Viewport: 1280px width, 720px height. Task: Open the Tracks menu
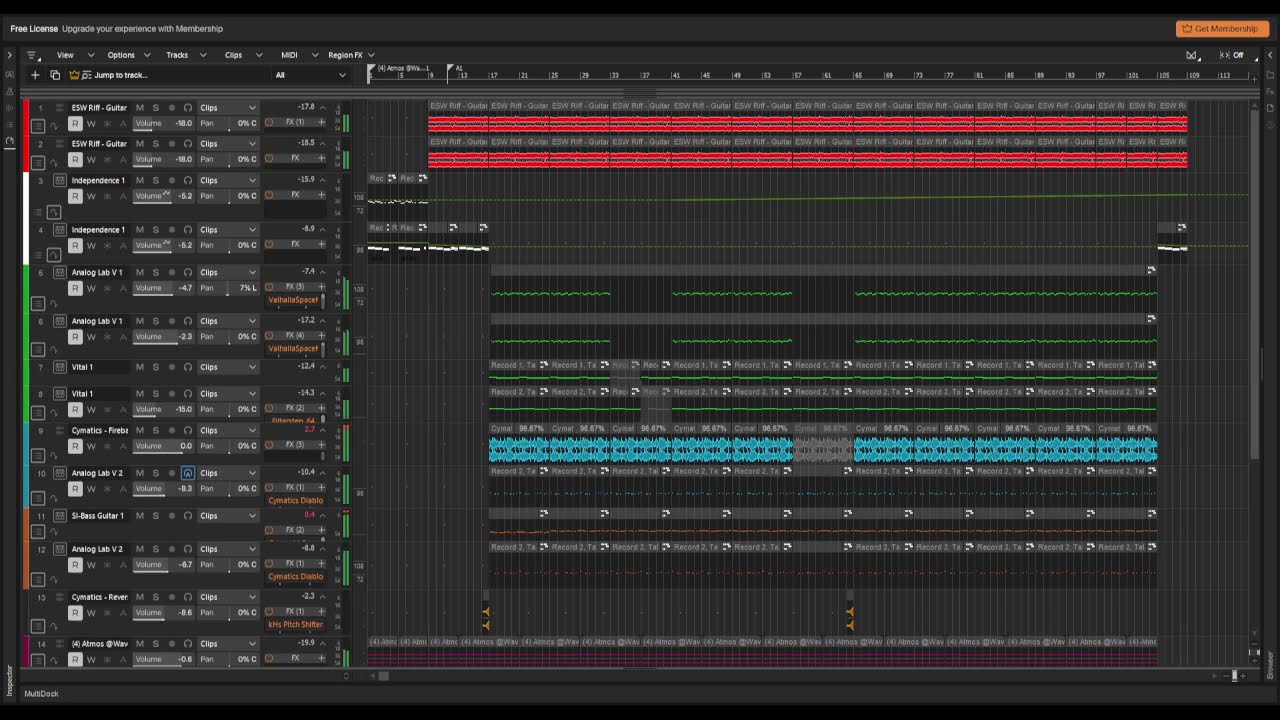177,55
